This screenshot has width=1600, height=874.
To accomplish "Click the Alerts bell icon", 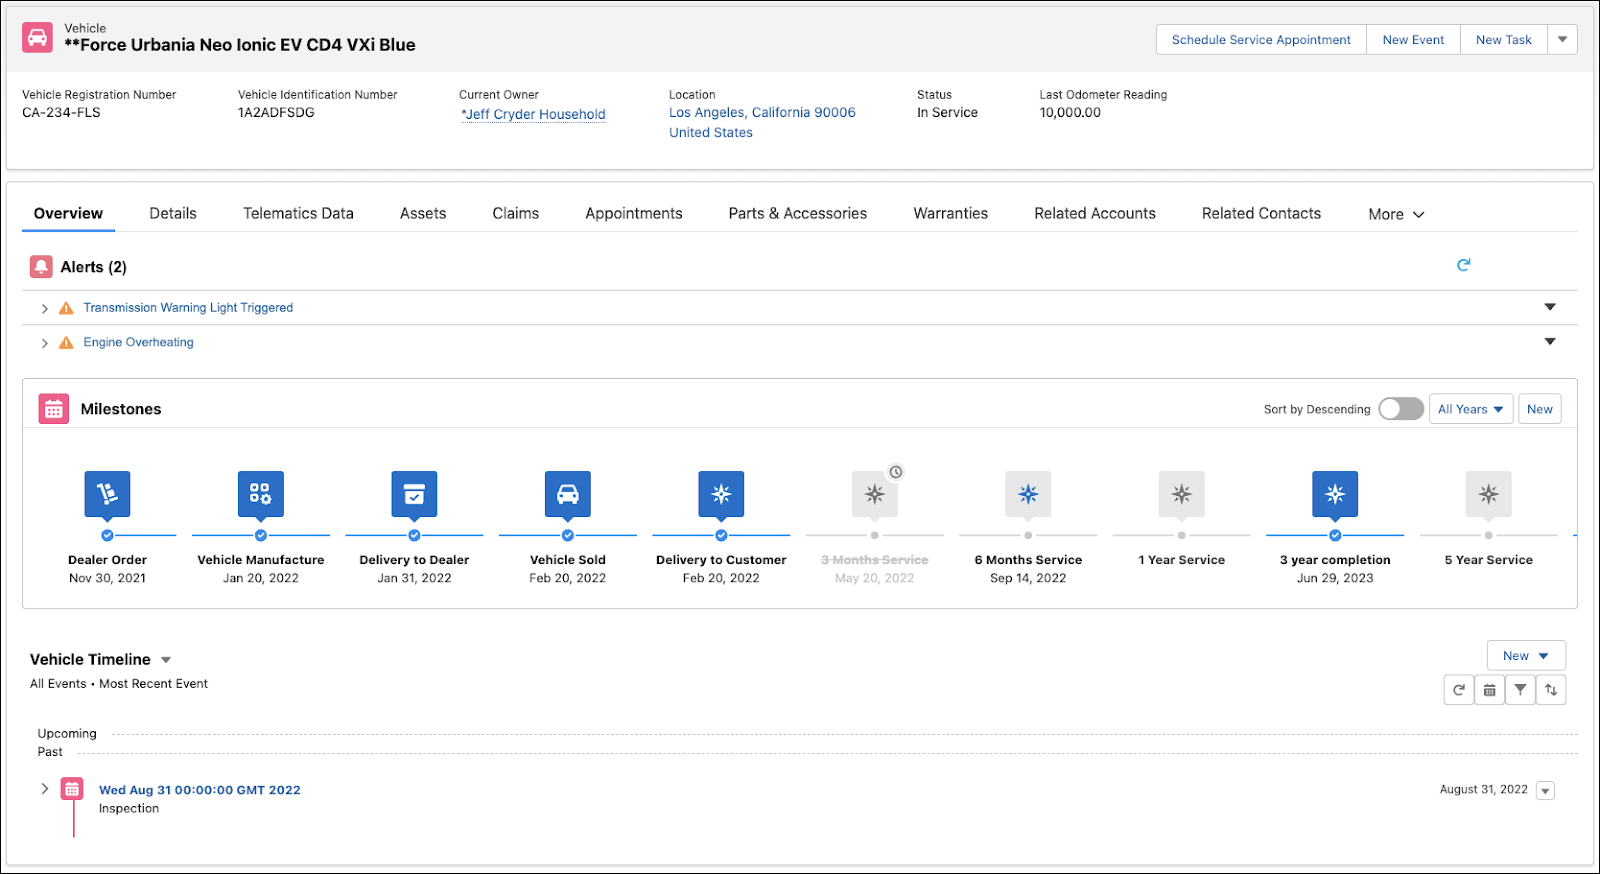I will 41,267.
